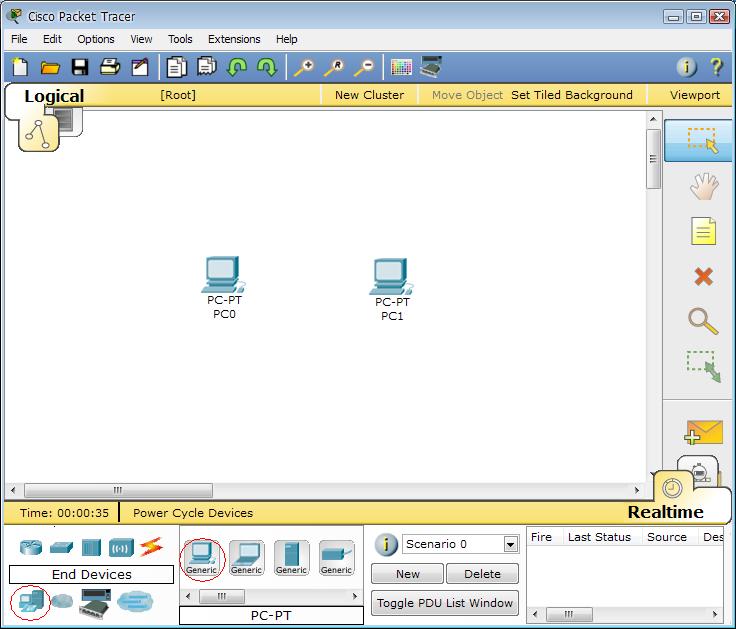Pick the Generic laptop device

pyautogui.click(x=246, y=558)
